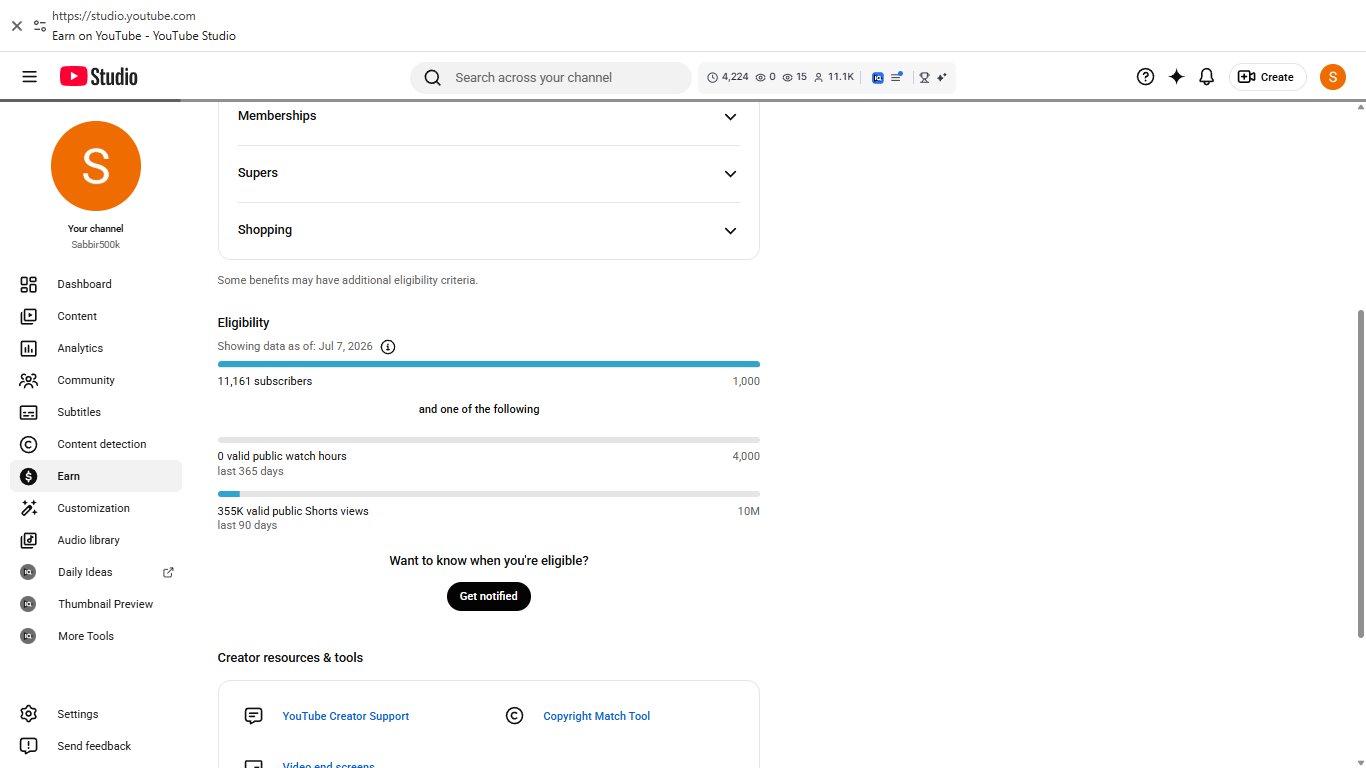Click the '0 valid public watch hours' text
The height and width of the screenshot is (768, 1366).
click(x=282, y=456)
